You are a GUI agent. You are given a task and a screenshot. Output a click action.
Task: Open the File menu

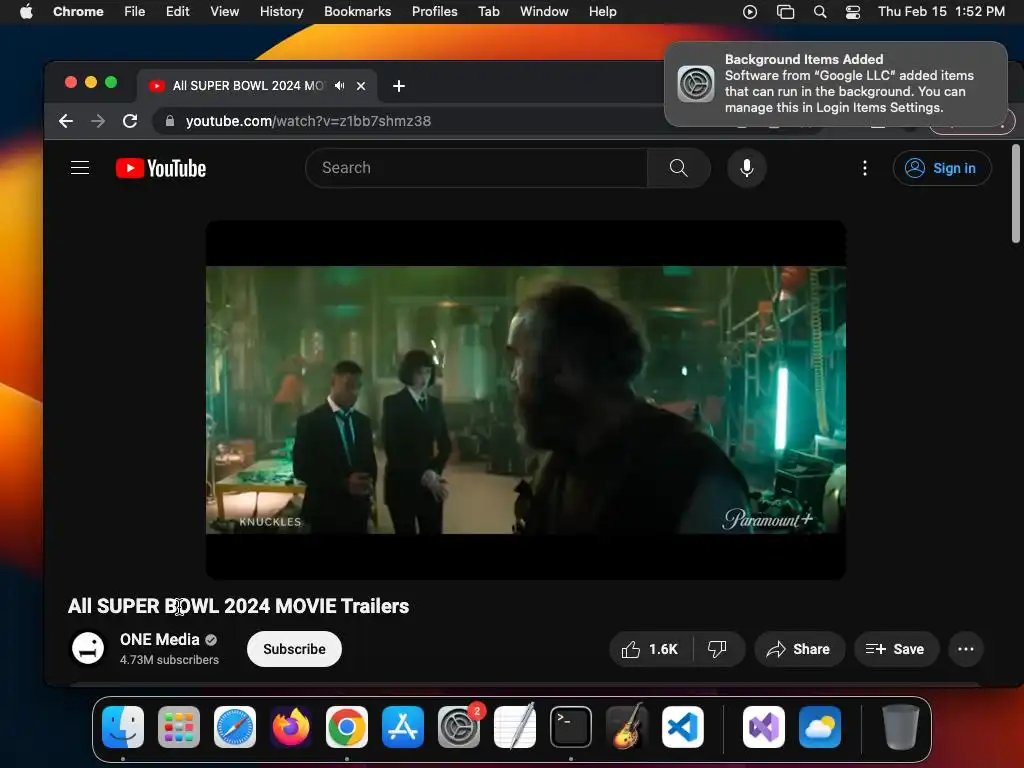[x=135, y=11]
